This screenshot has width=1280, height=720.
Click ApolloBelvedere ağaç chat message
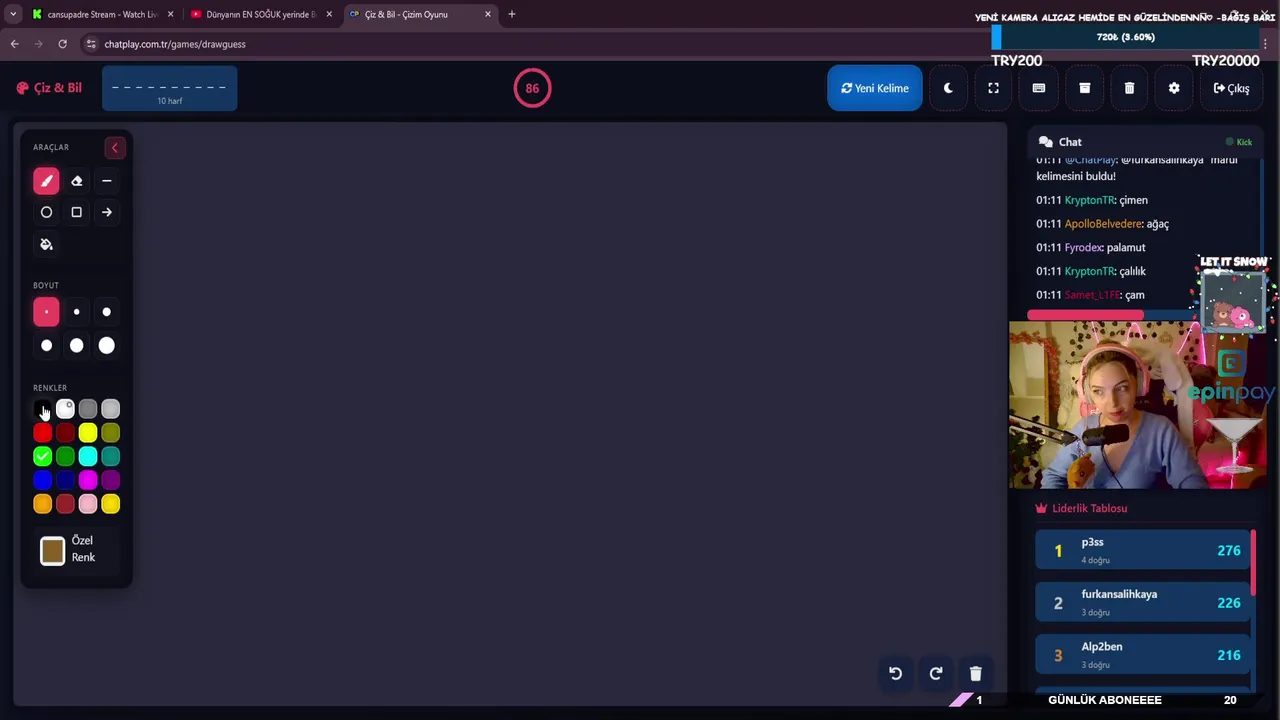click(x=1102, y=224)
